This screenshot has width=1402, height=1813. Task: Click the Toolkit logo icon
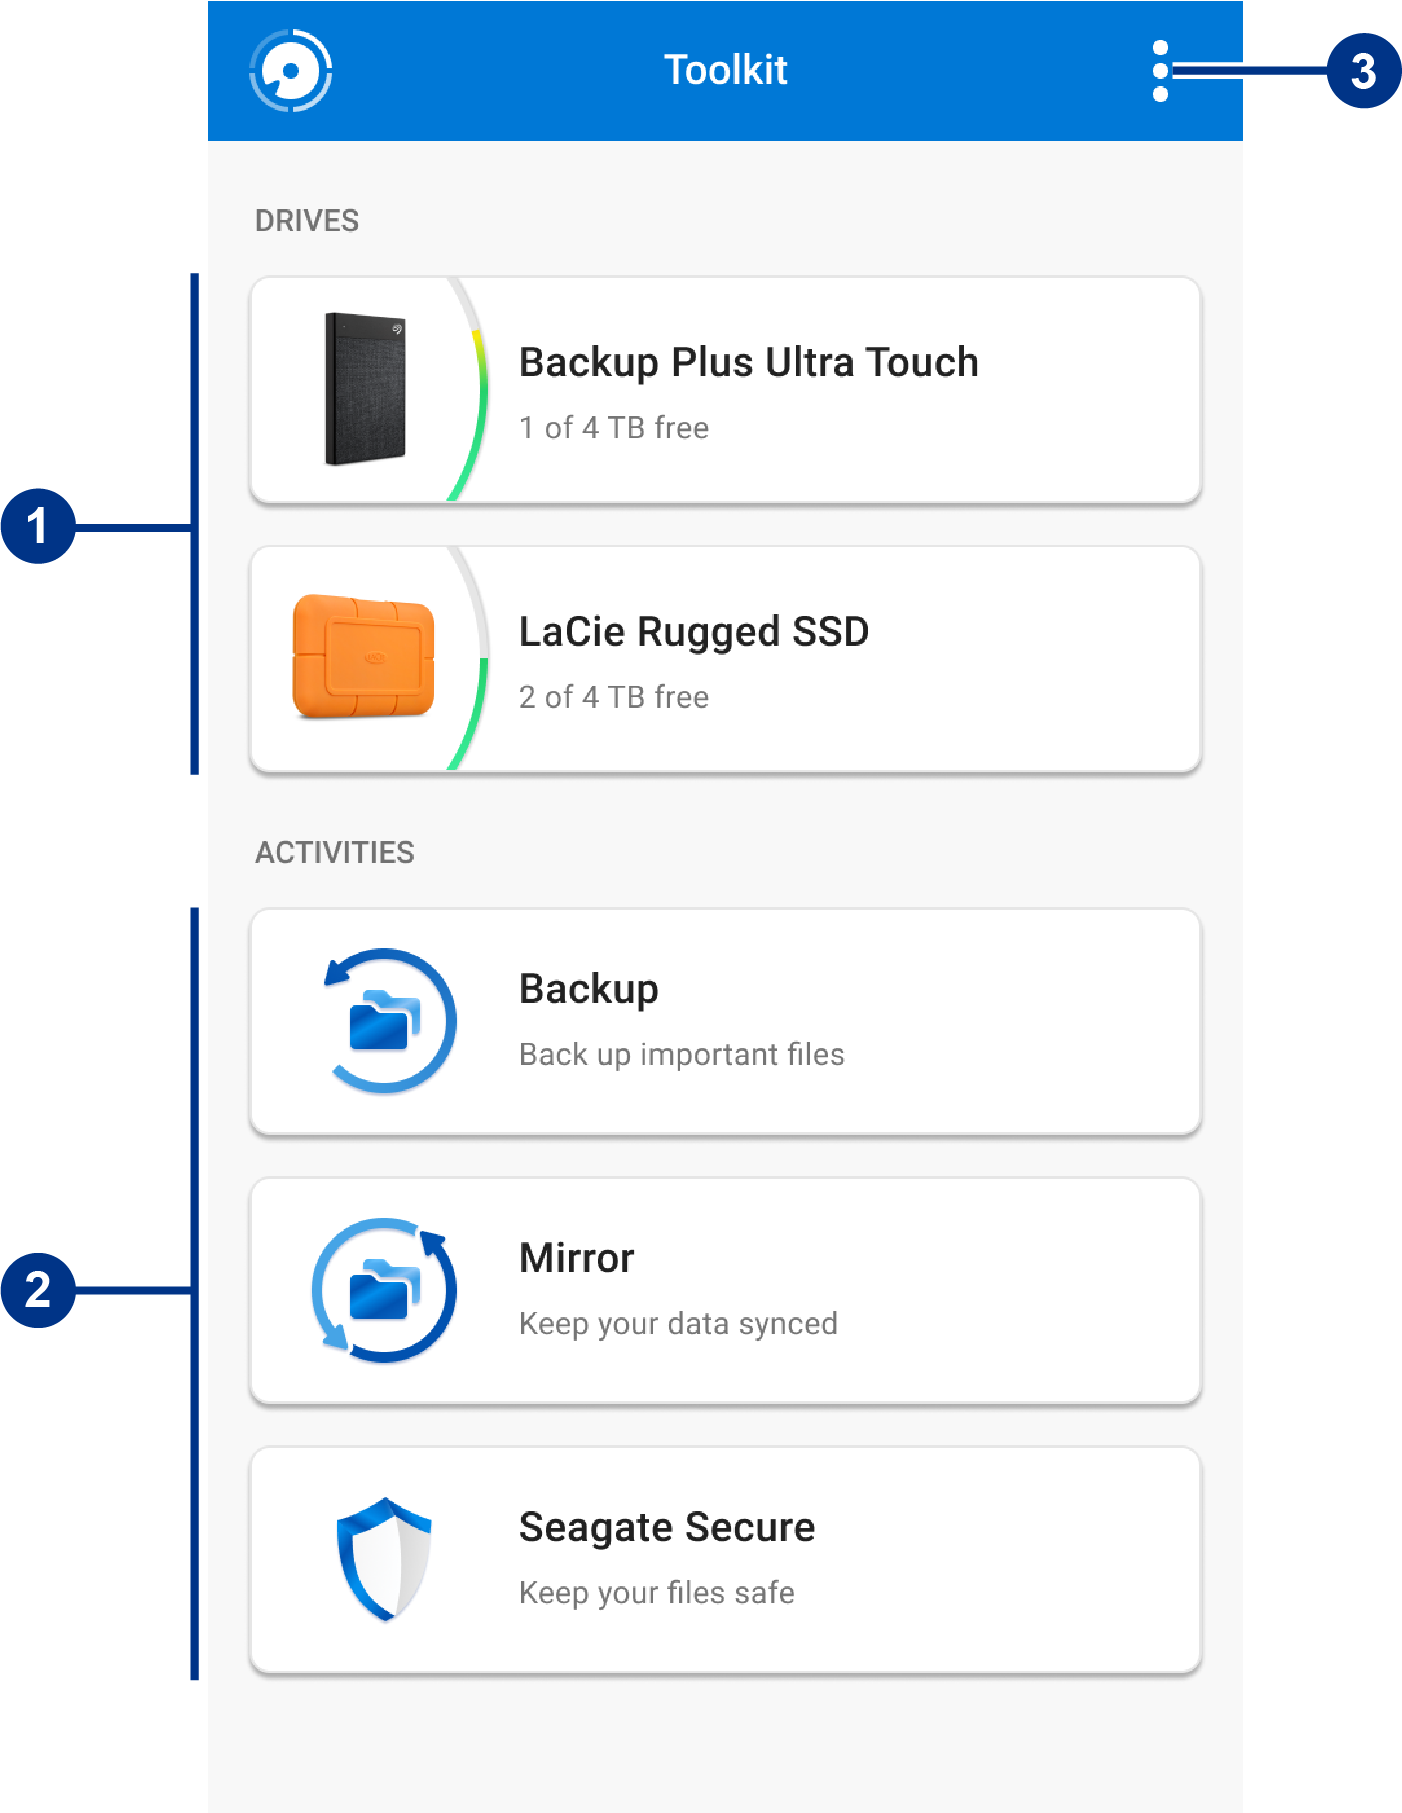[x=291, y=70]
